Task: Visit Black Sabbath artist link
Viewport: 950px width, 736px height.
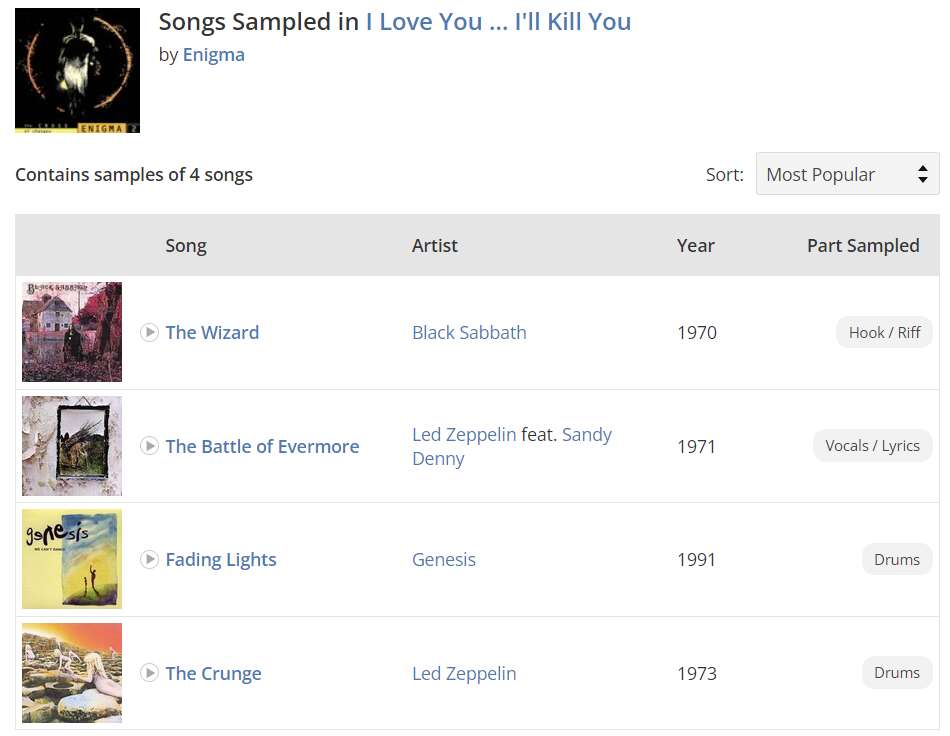Action: [x=469, y=332]
